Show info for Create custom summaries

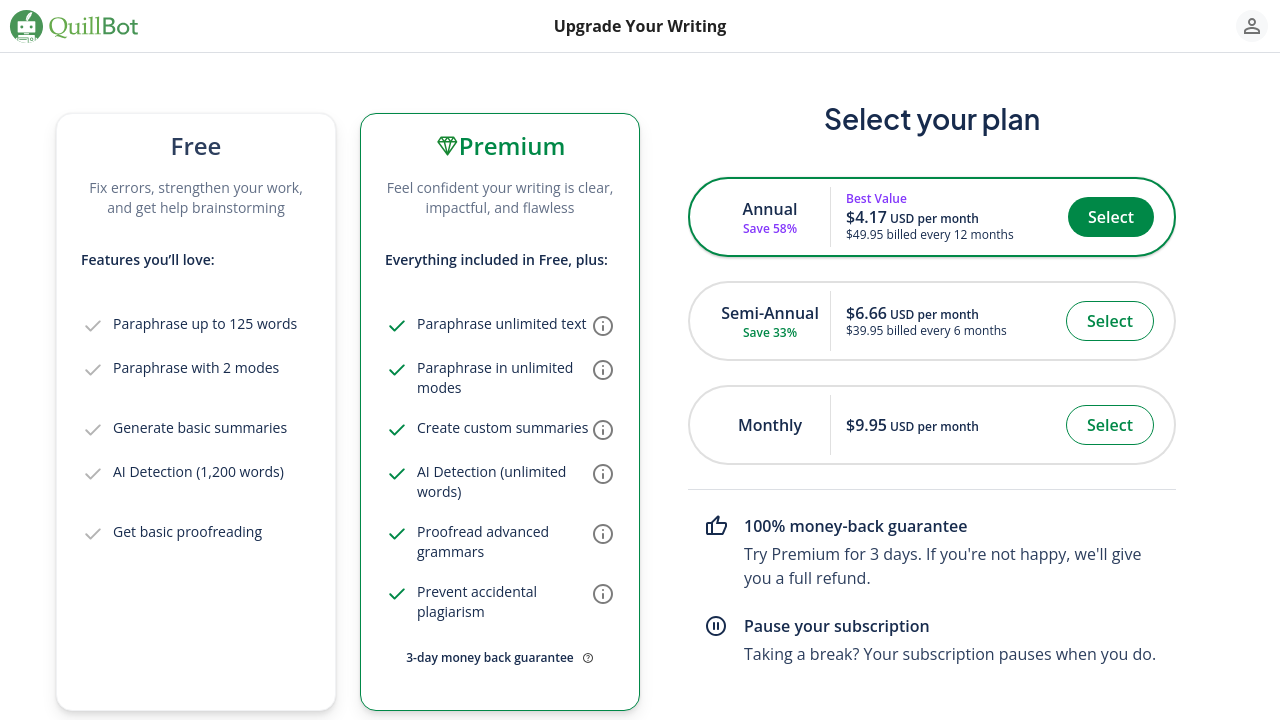click(603, 430)
